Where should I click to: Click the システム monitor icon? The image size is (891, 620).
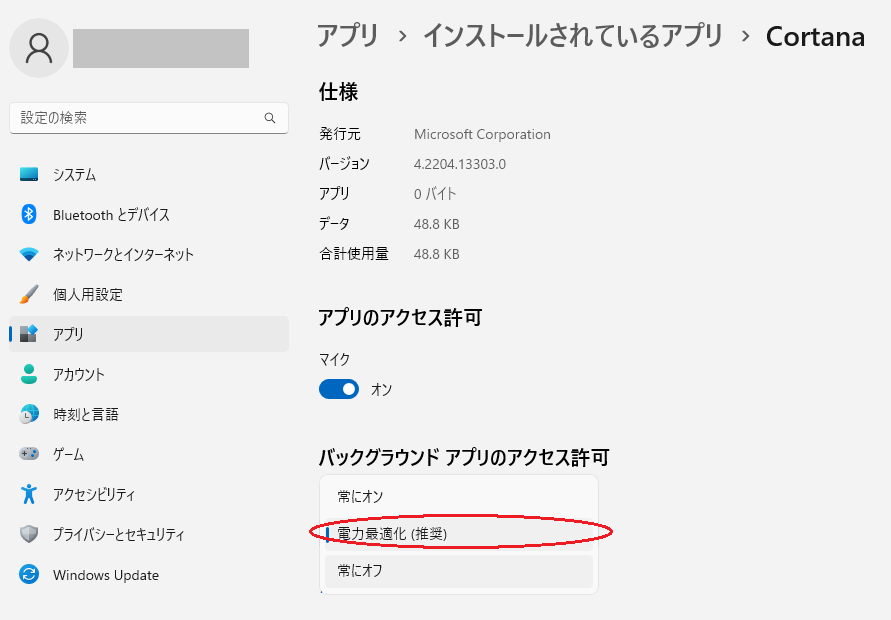point(29,174)
